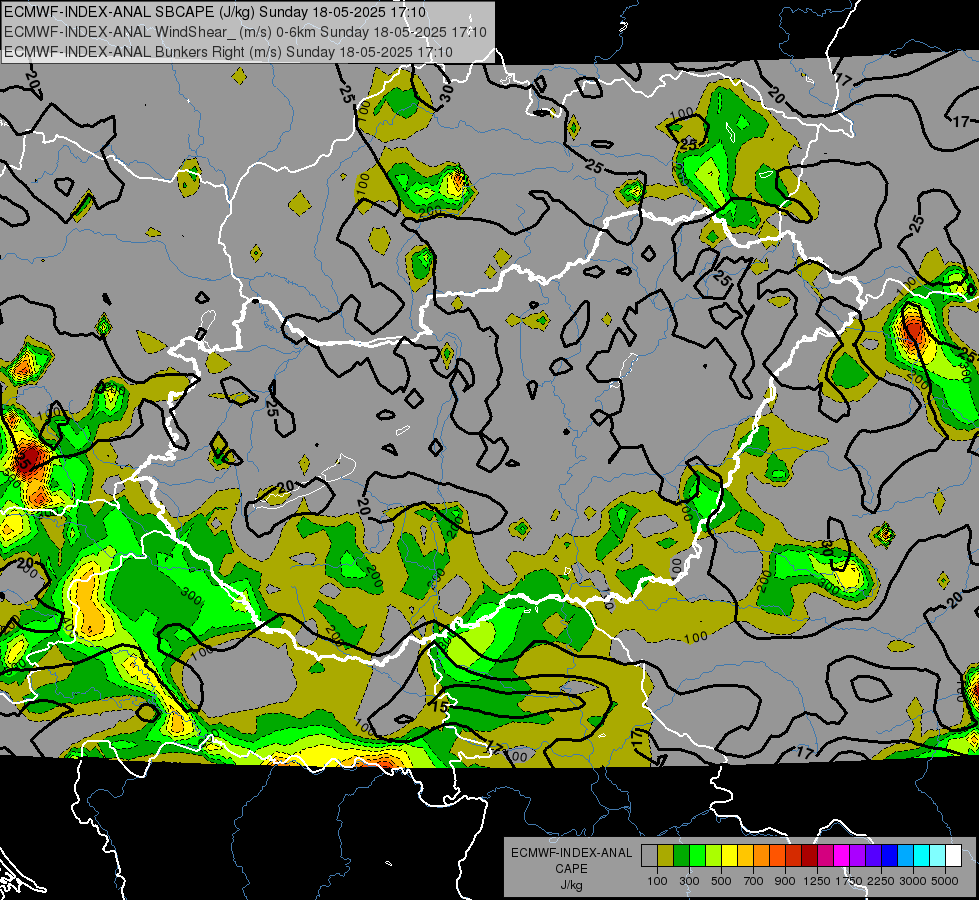Click the 2250 legend scale label
This screenshot has height=900, width=979.
pos(881,881)
